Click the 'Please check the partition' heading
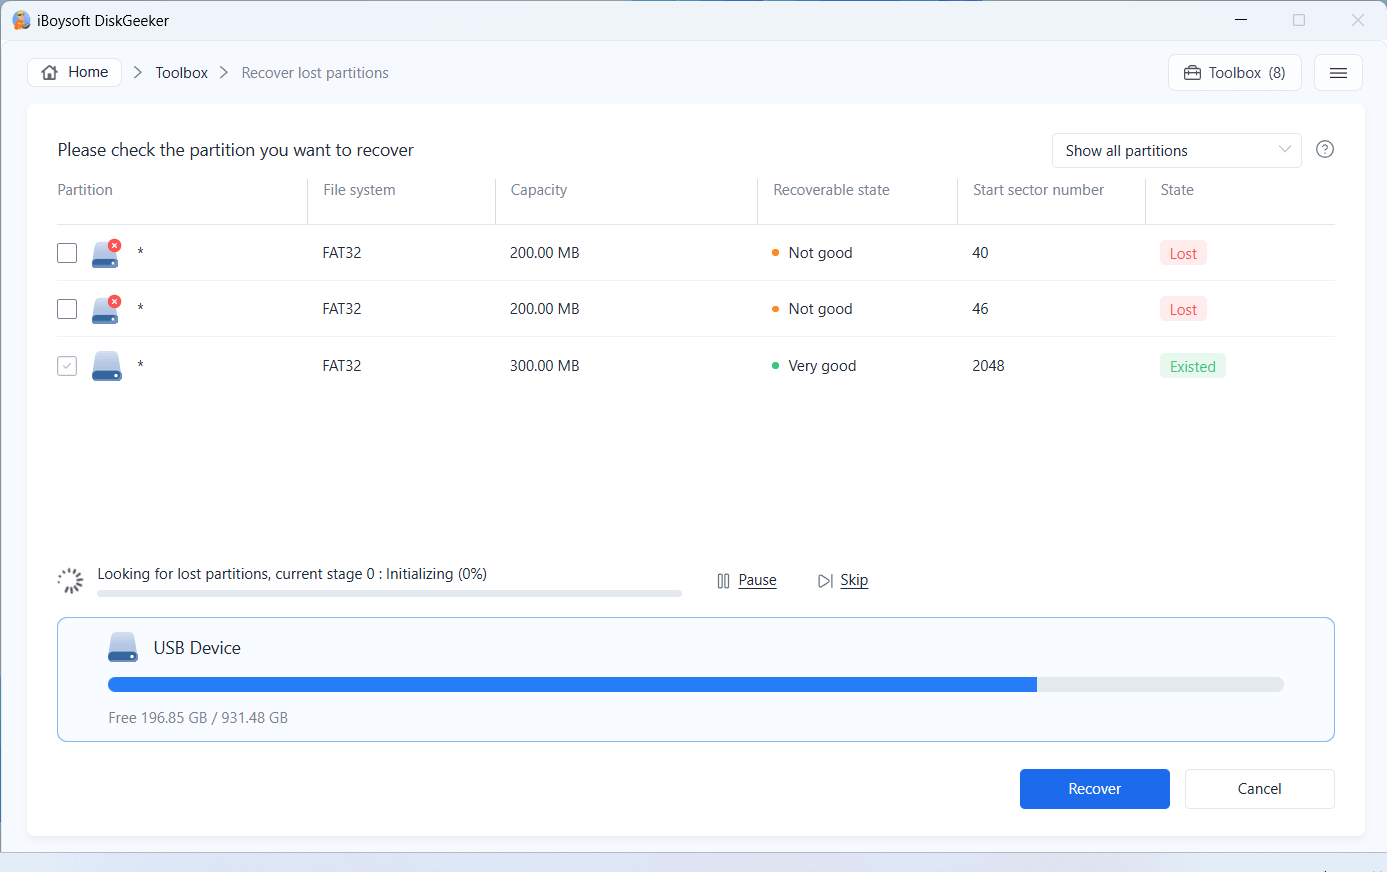 click(x=236, y=150)
